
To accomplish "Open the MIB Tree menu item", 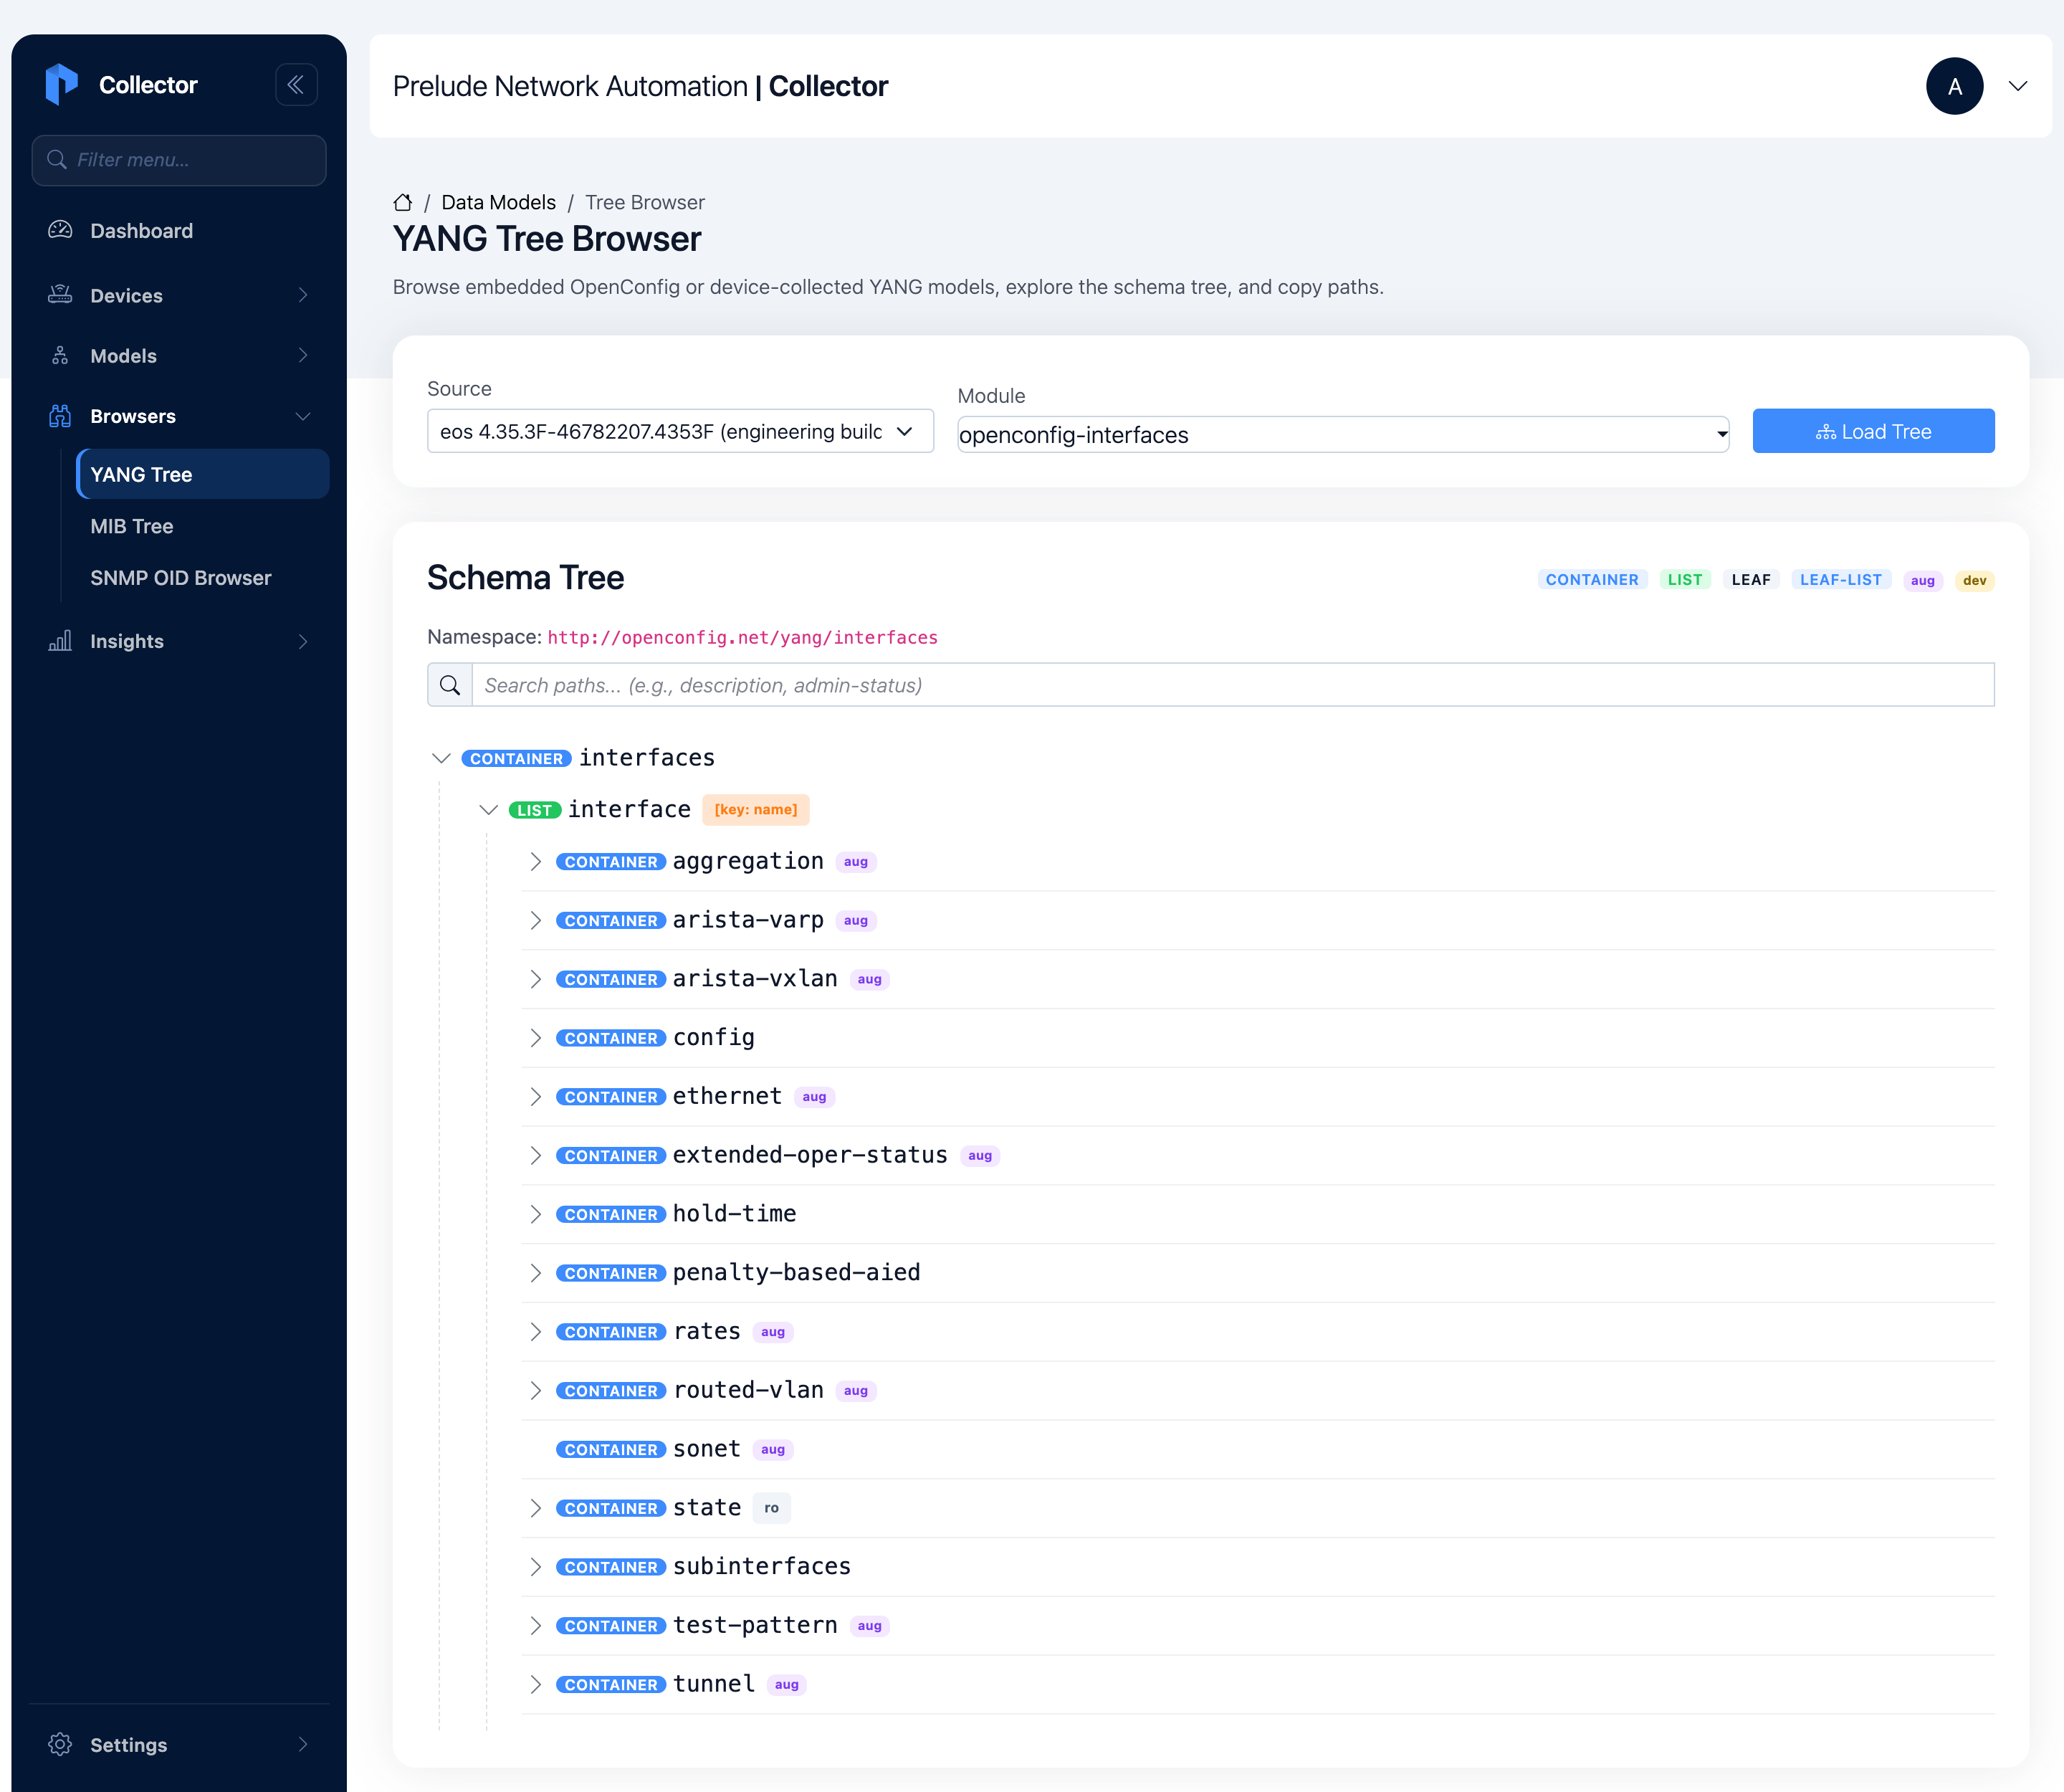I will point(203,526).
